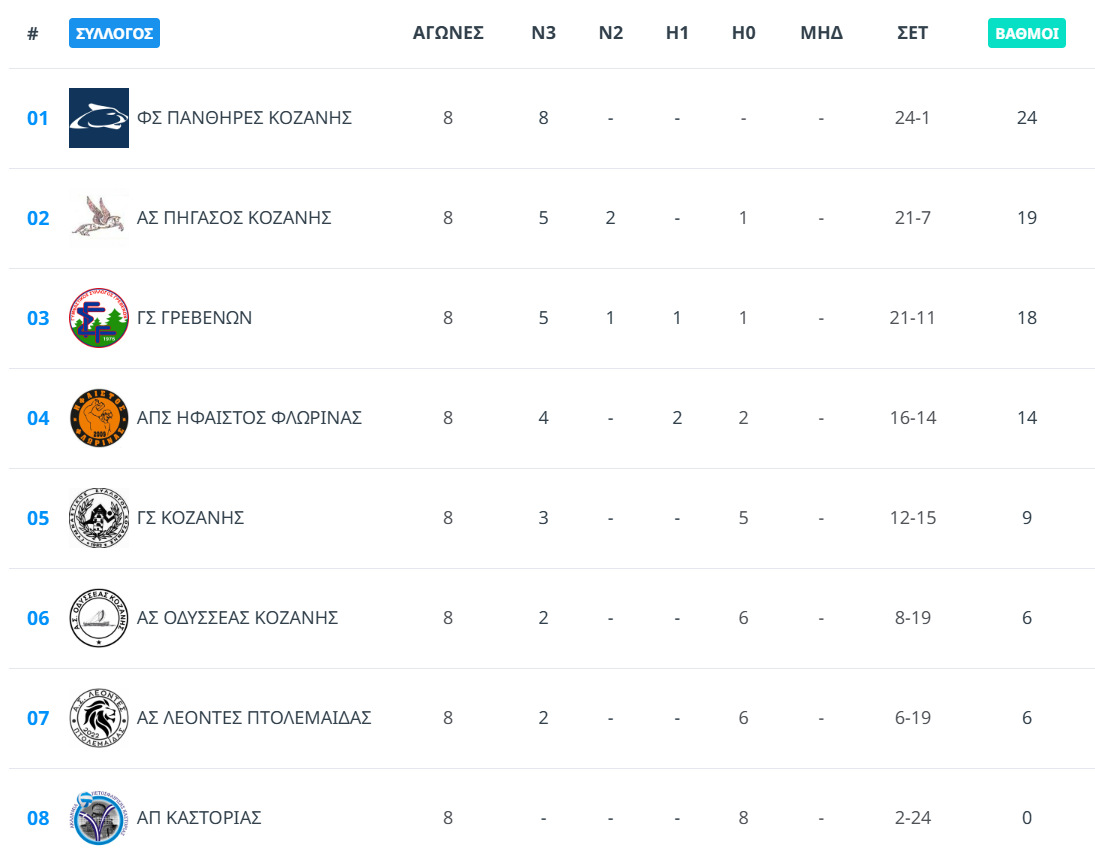Click the ΓΣ Γρεβενών club crest
Image resolution: width=1095 pixels, height=853 pixels.
pos(99,318)
